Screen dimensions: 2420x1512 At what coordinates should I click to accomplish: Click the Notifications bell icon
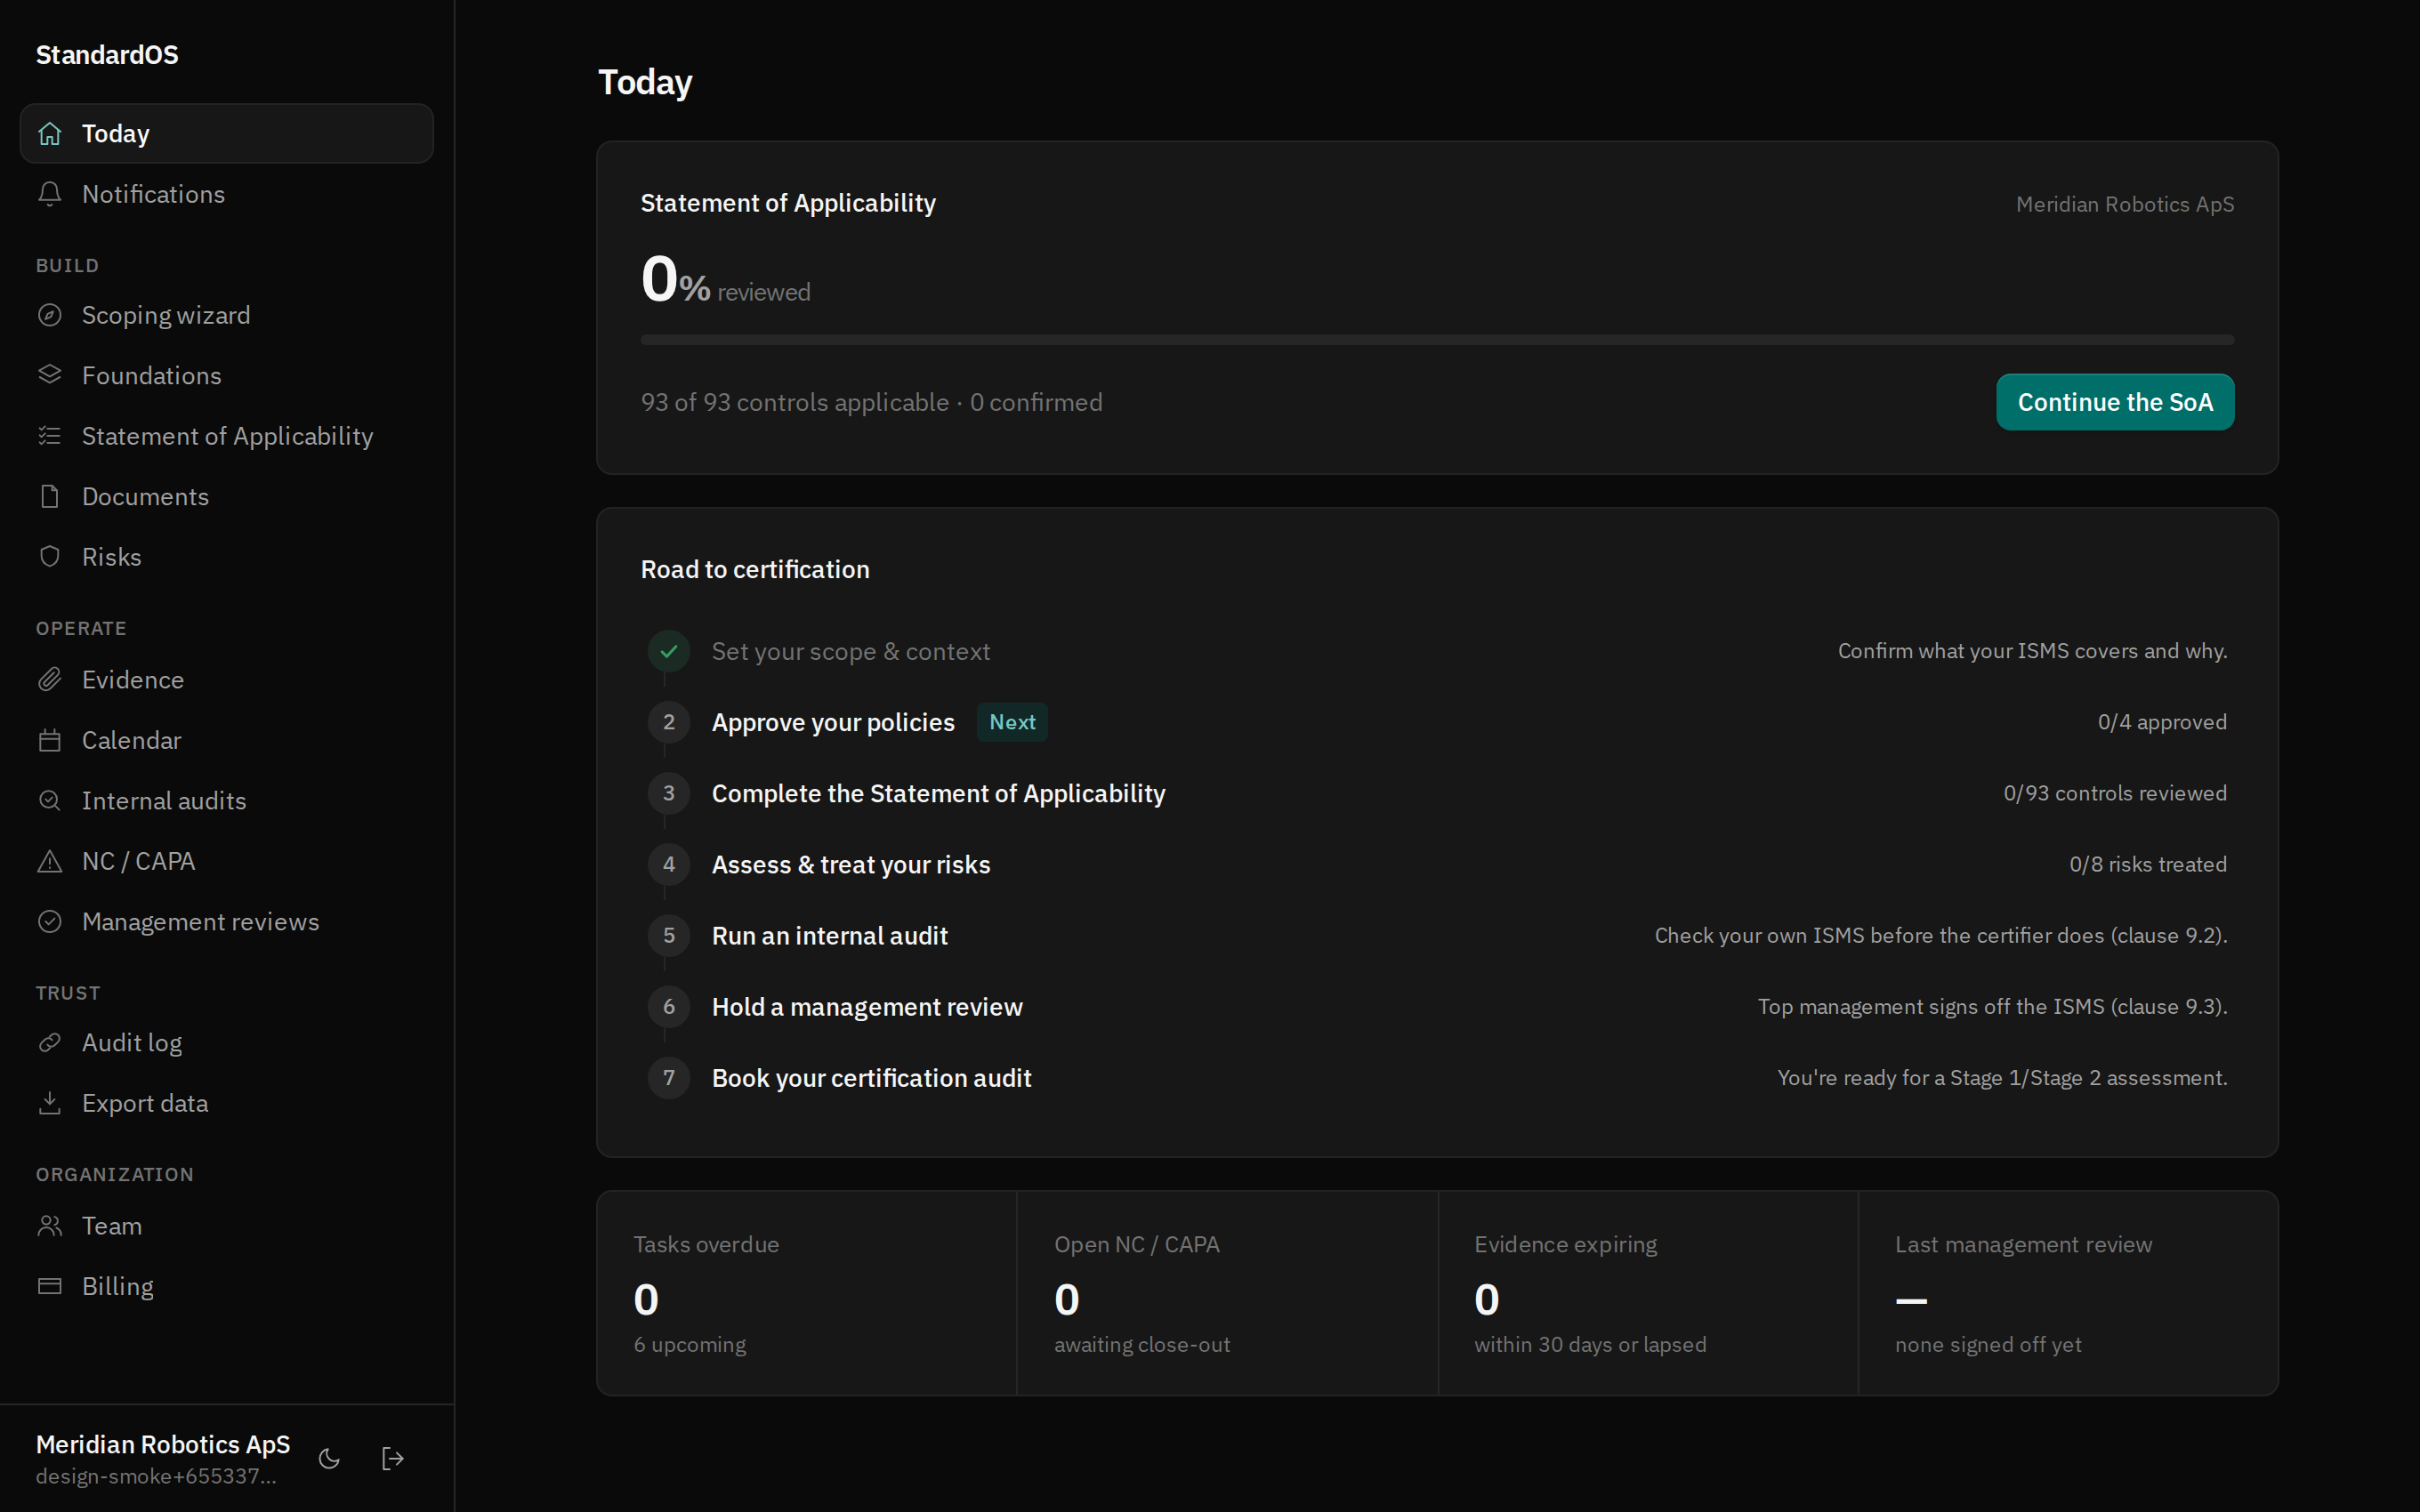coord(50,194)
